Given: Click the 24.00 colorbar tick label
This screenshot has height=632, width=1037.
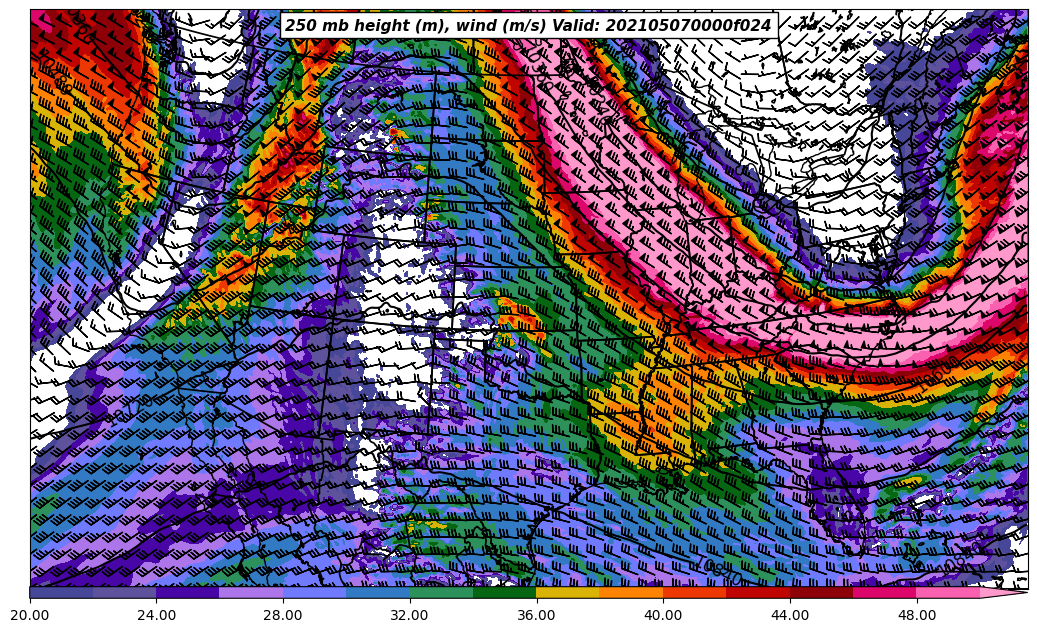Looking at the screenshot, I should [x=157, y=615].
